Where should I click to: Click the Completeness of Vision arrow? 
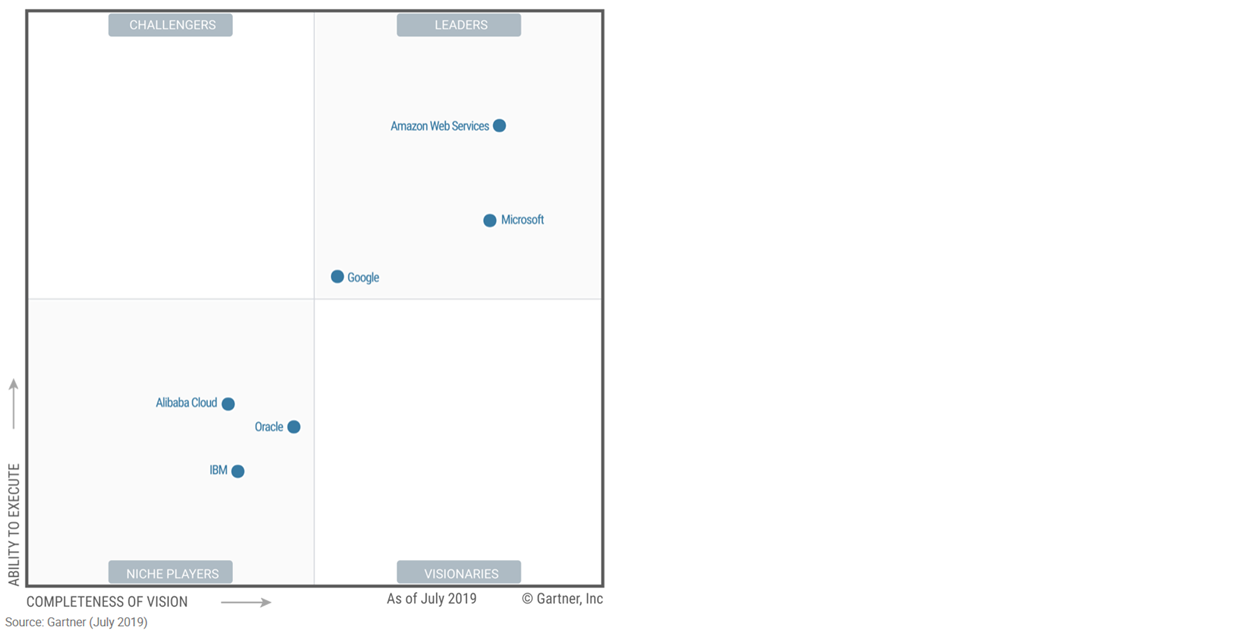tap(246, 602)
